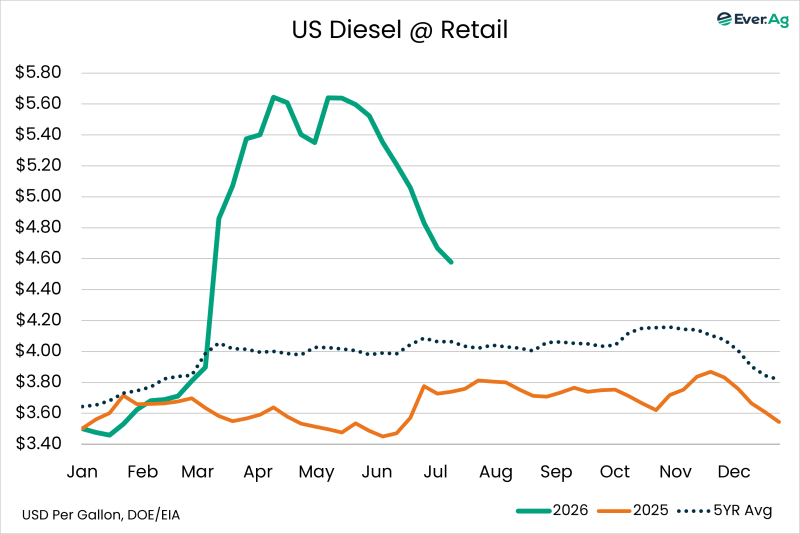This screenshot has width=800, height=534.
Task: Click the Aug month label
Action: (x=495, y=473)
